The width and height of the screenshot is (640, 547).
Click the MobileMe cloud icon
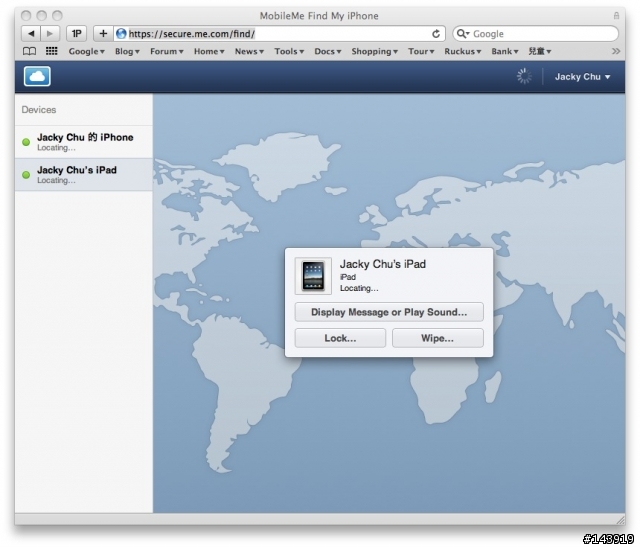coord(37,76)
